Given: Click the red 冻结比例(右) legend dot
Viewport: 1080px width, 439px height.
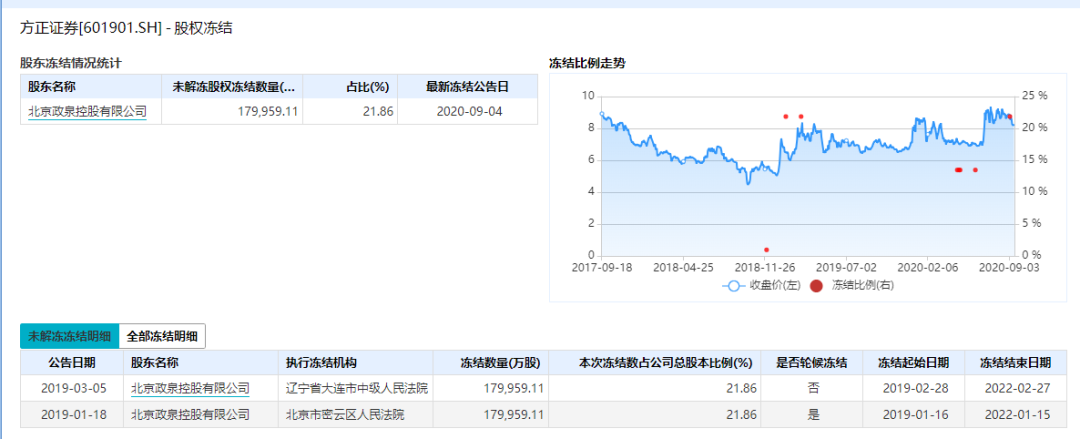Looking at the screenshot, I should point(816,286).
